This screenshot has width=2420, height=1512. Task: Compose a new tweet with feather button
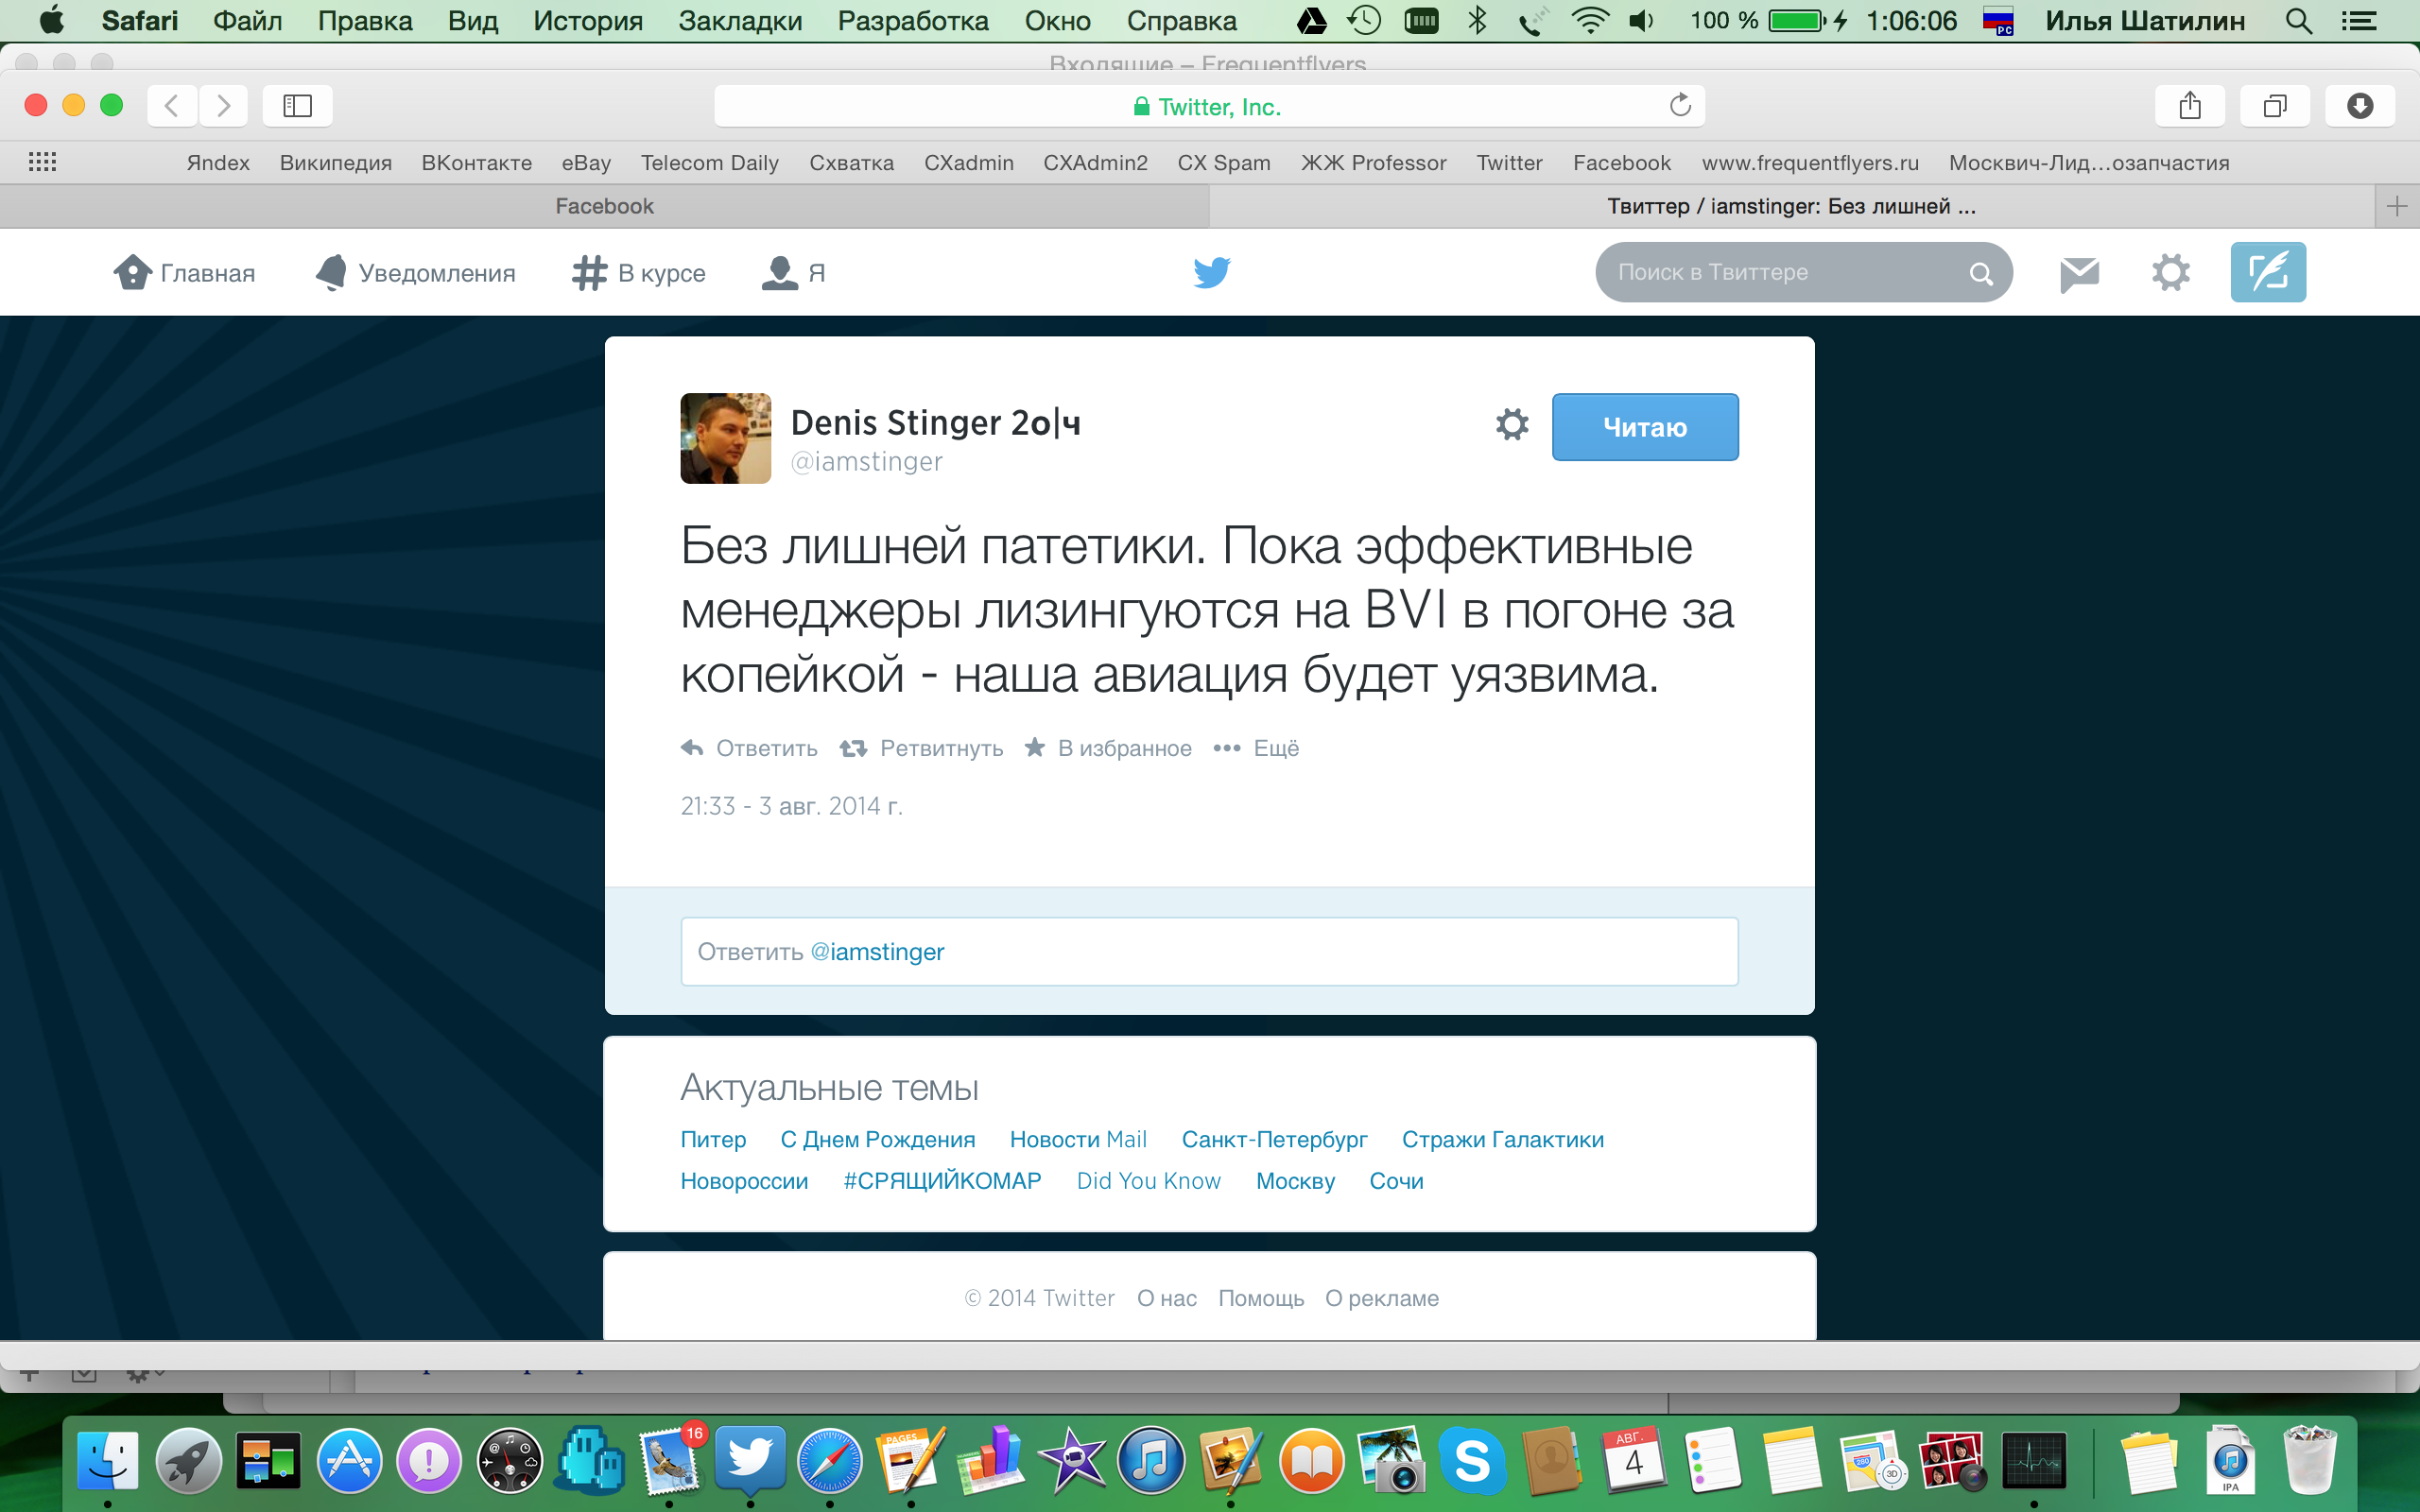coord(2268,272)
